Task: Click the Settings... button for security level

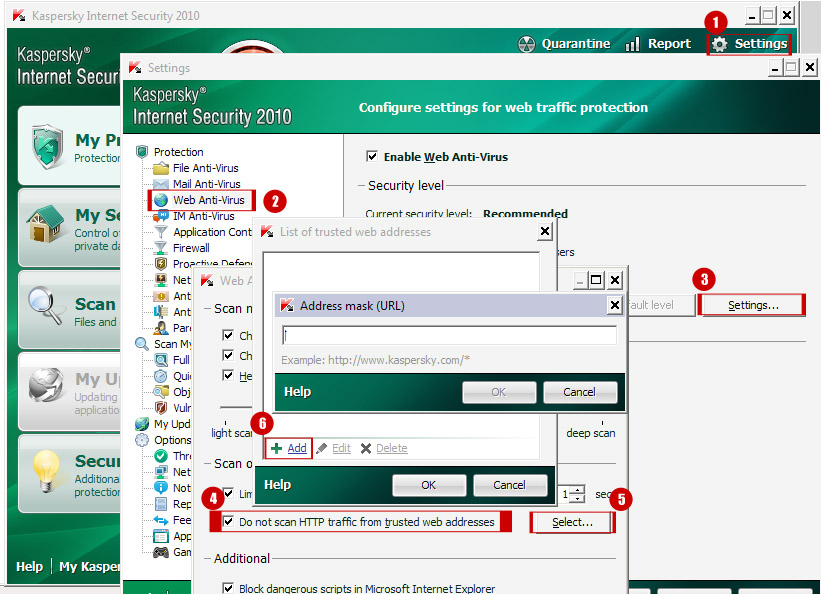Action: (x=753, y=305)
